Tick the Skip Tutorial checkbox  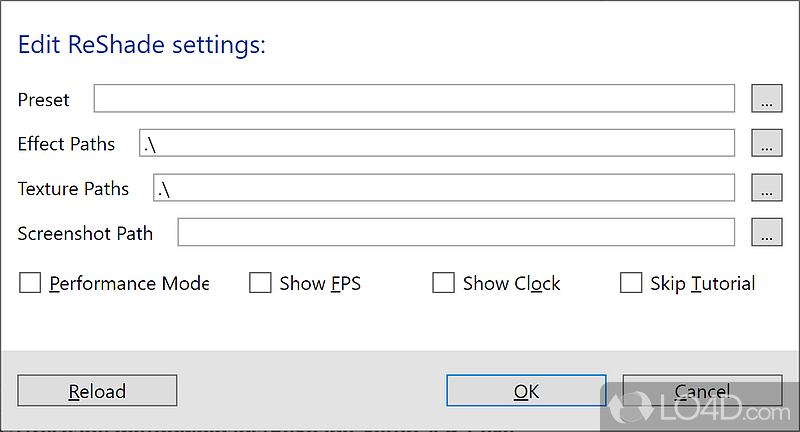(x=631, y=283)
